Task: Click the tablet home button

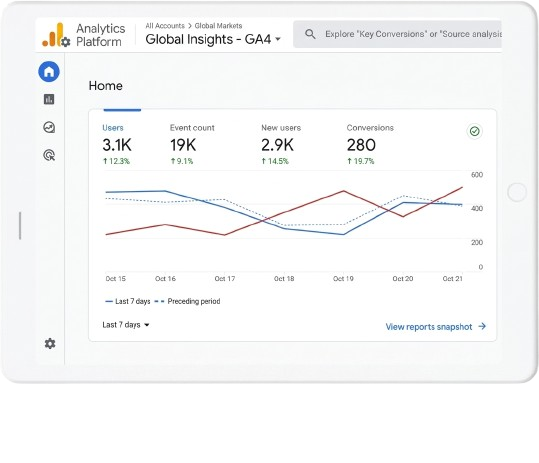Action: click(x=517, y=192)
